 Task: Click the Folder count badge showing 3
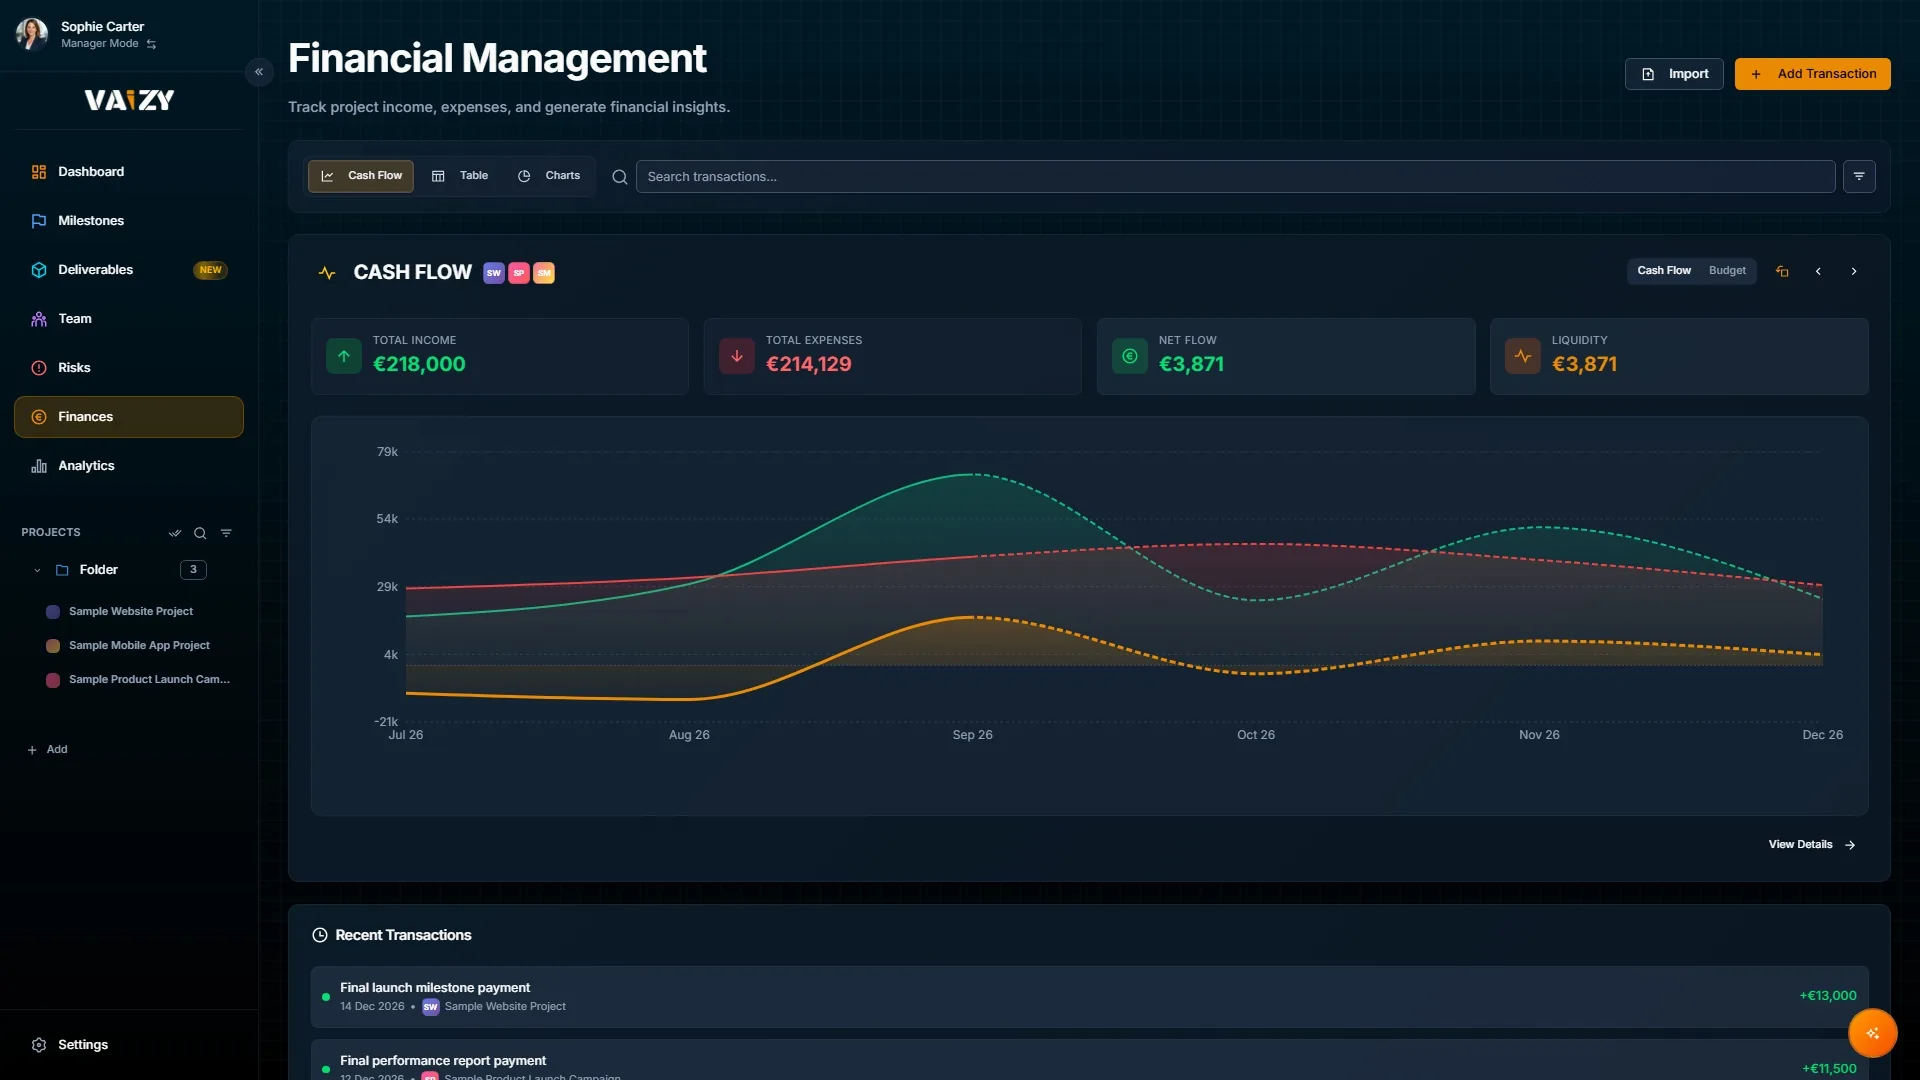pos(193,570)
